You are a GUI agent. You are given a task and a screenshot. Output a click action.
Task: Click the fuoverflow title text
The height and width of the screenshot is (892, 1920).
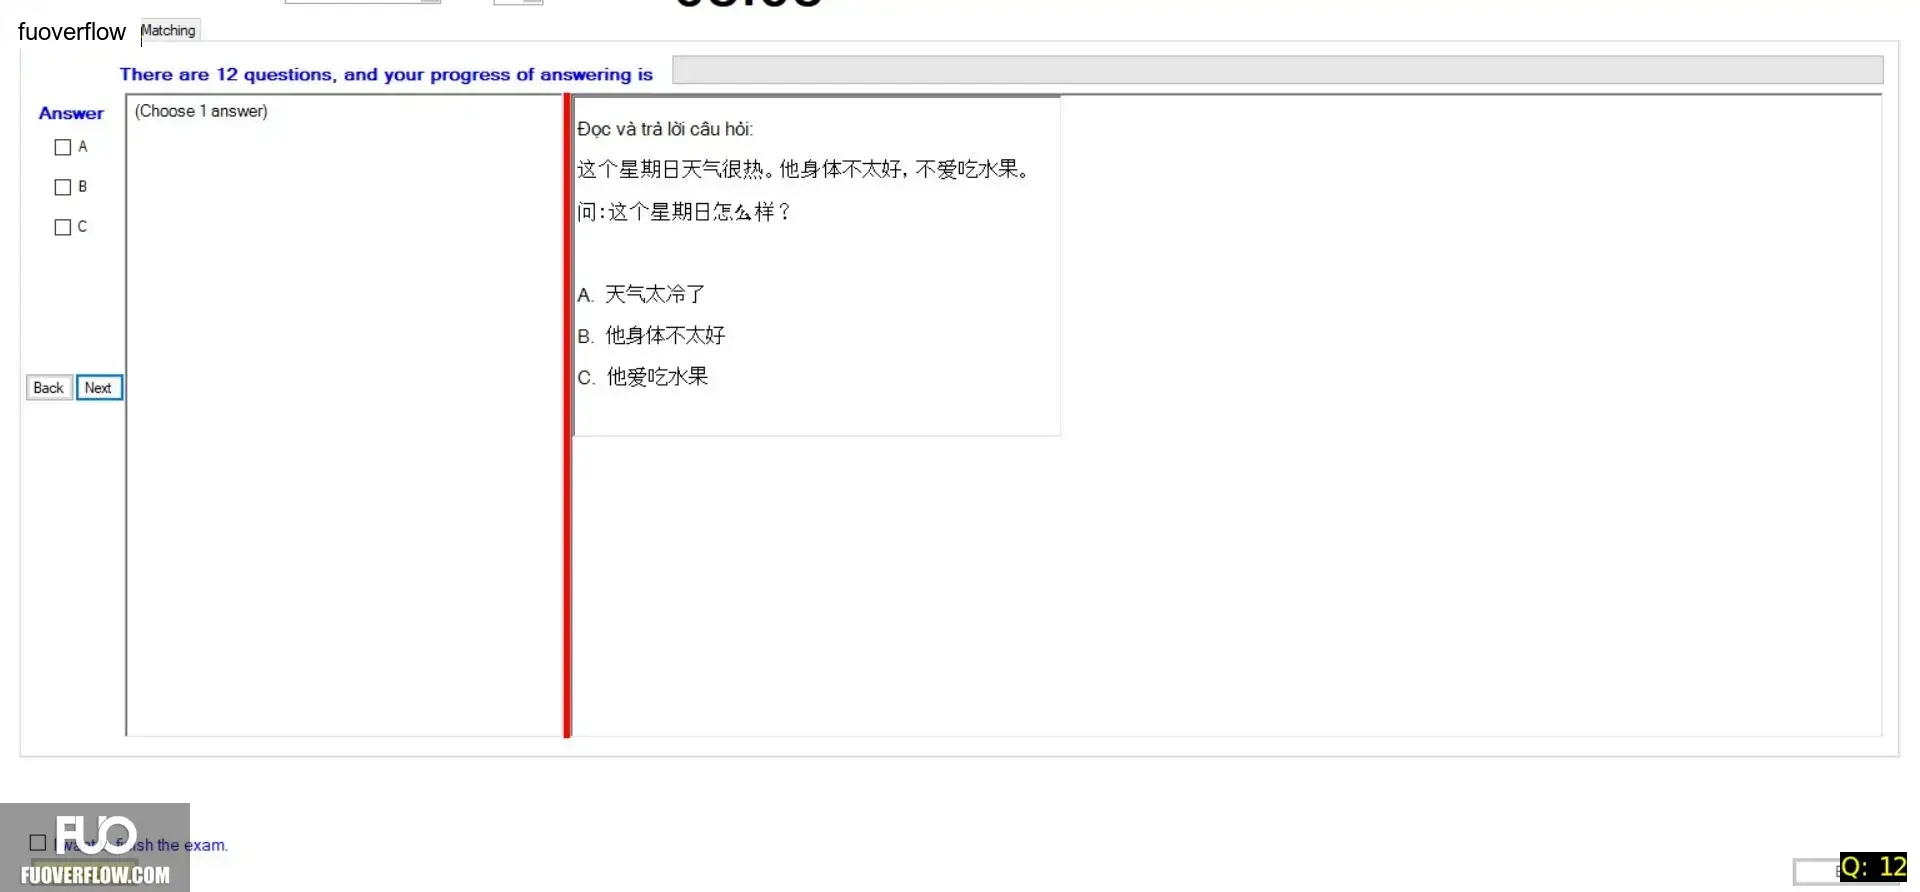pos(72,32)
